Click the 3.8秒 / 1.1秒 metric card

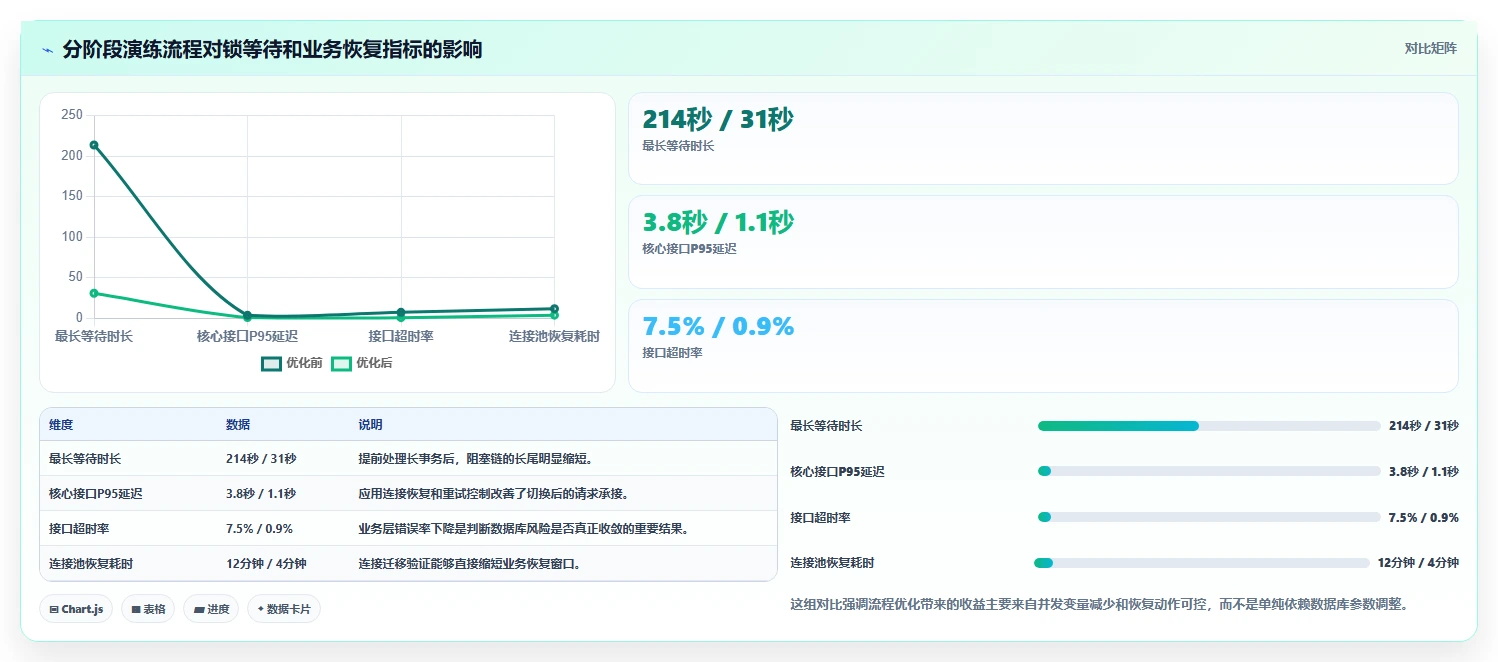click(1043, 242)
